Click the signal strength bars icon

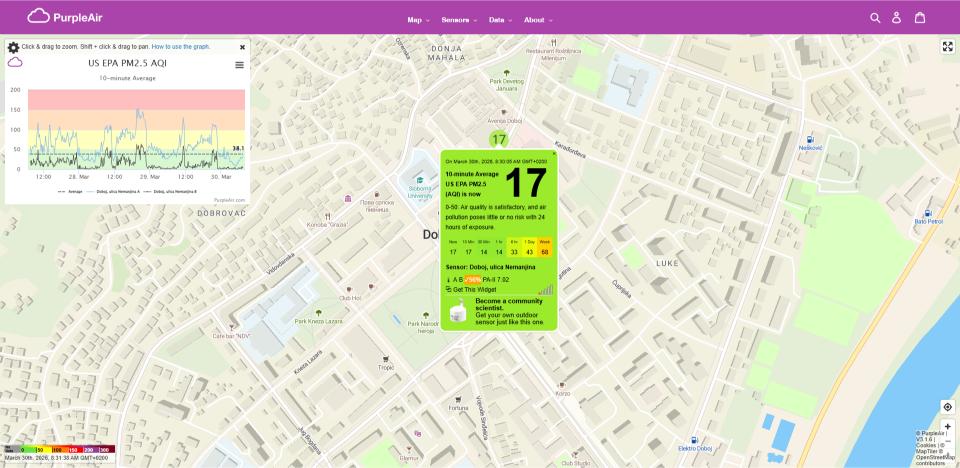coord(546,289)
